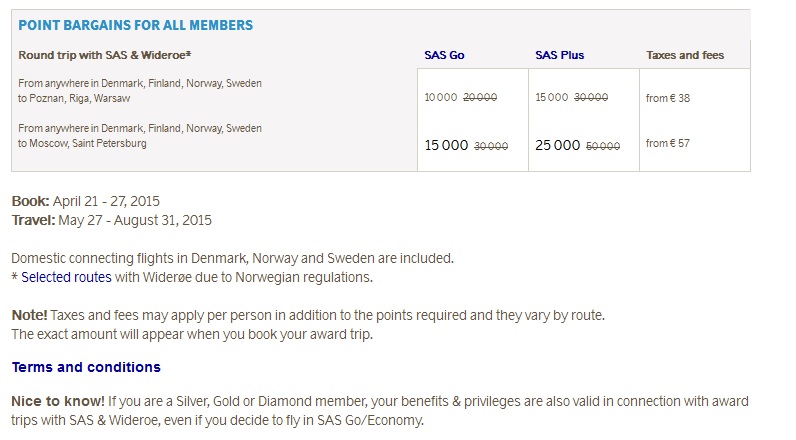Click the Book: April 21 - 27 text

coord(85,201)
